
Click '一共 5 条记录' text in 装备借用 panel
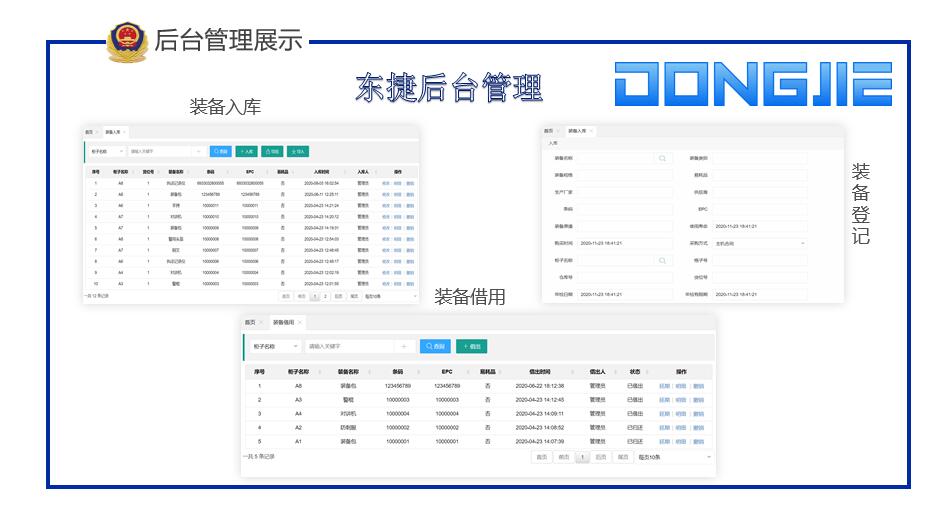click(259, 457)
